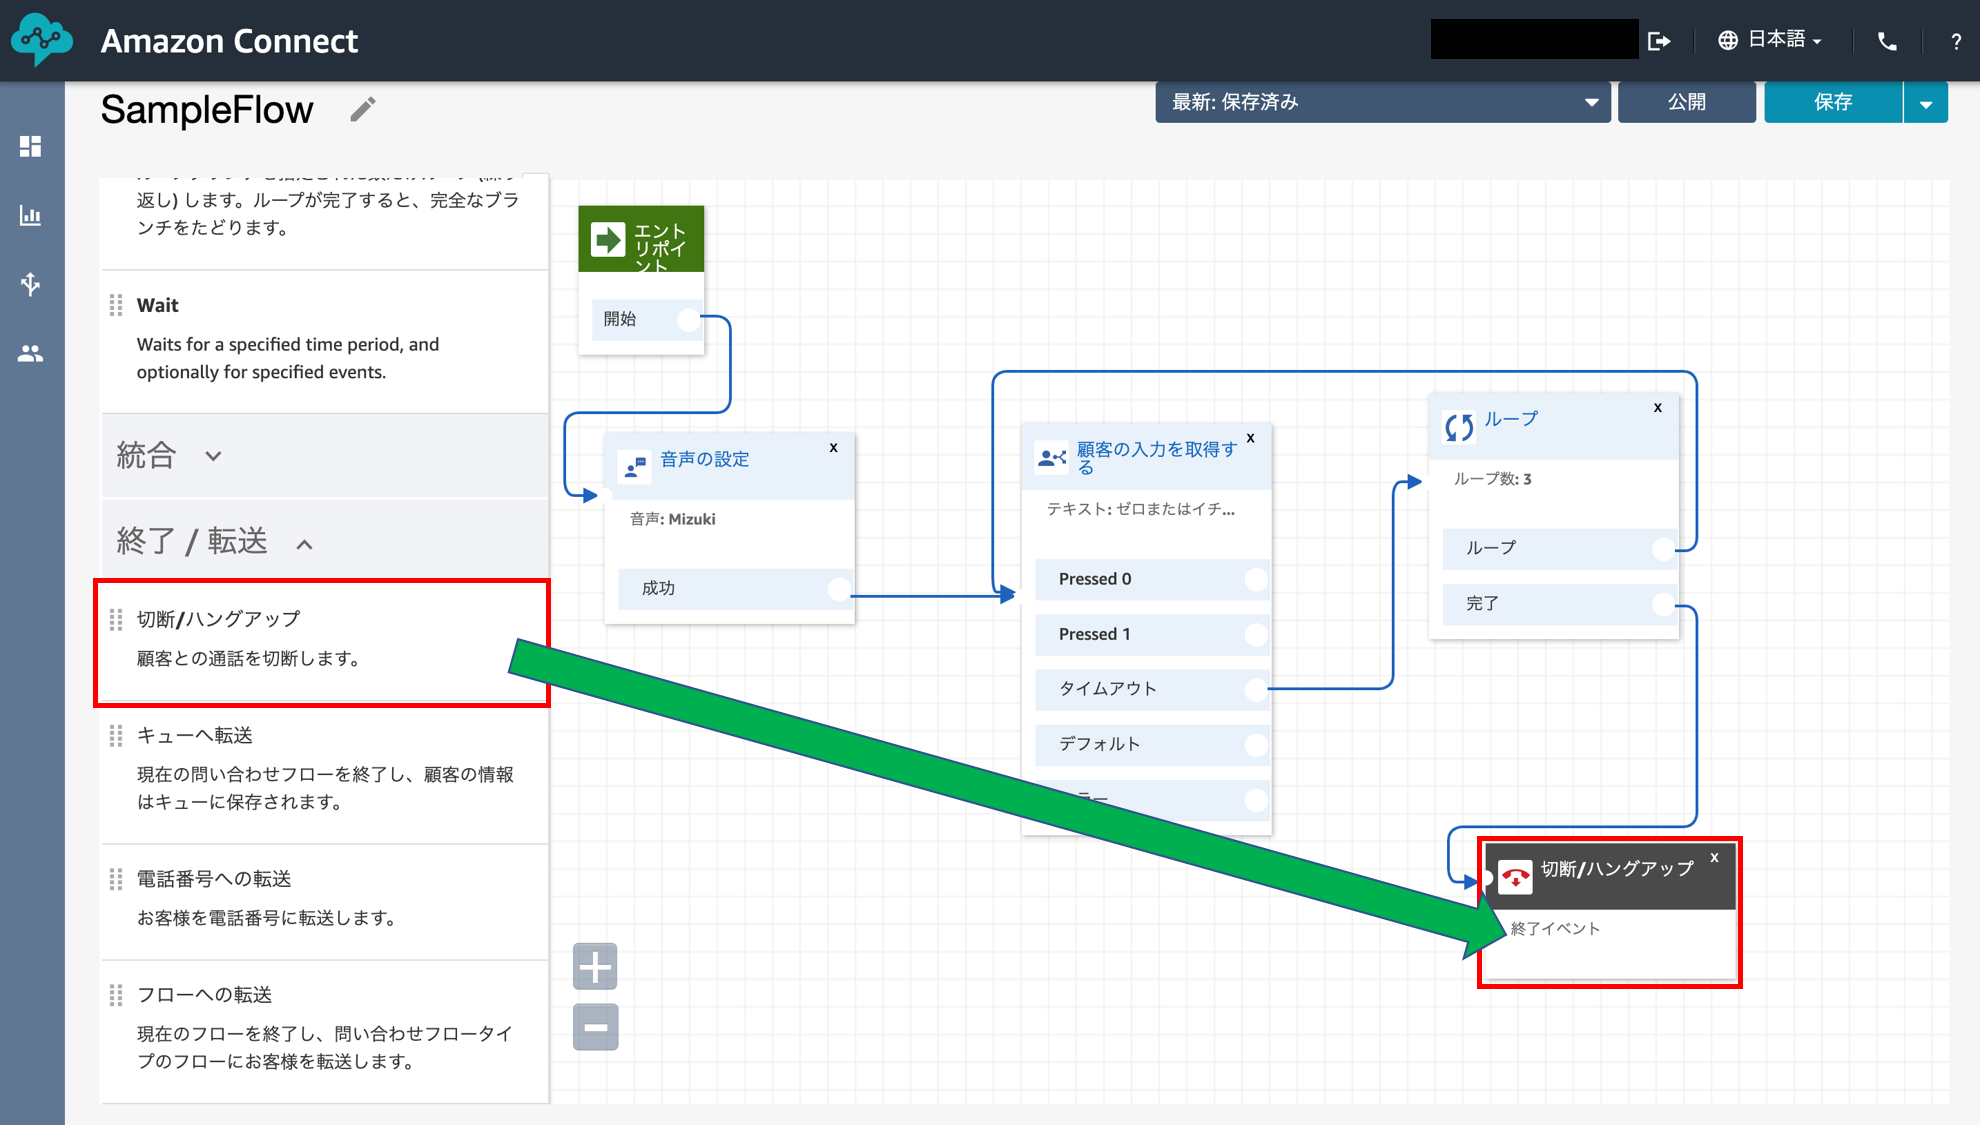Open the users sidebar icon
The image size is (1980, 1125).
coord(31,353)
